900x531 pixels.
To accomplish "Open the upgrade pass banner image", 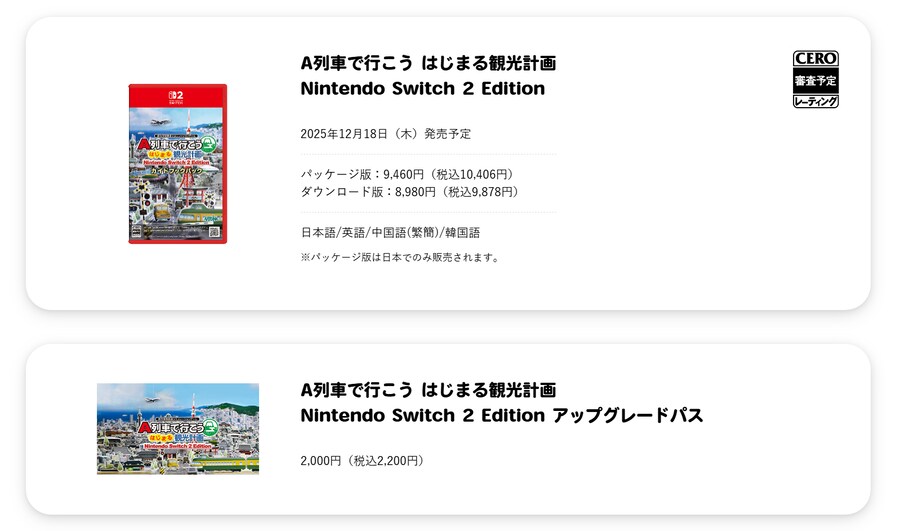I will 177,428.
